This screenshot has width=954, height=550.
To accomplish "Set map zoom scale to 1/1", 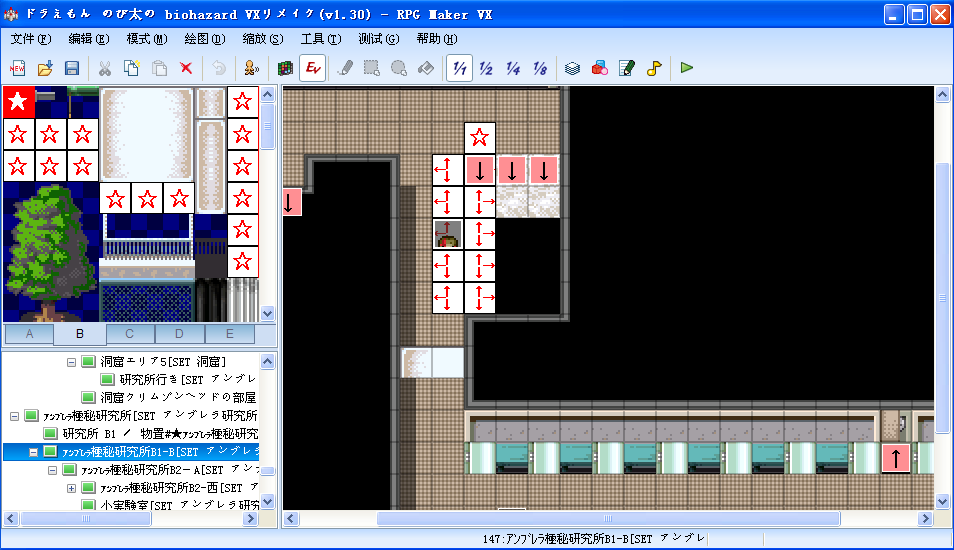I will 459,68.
